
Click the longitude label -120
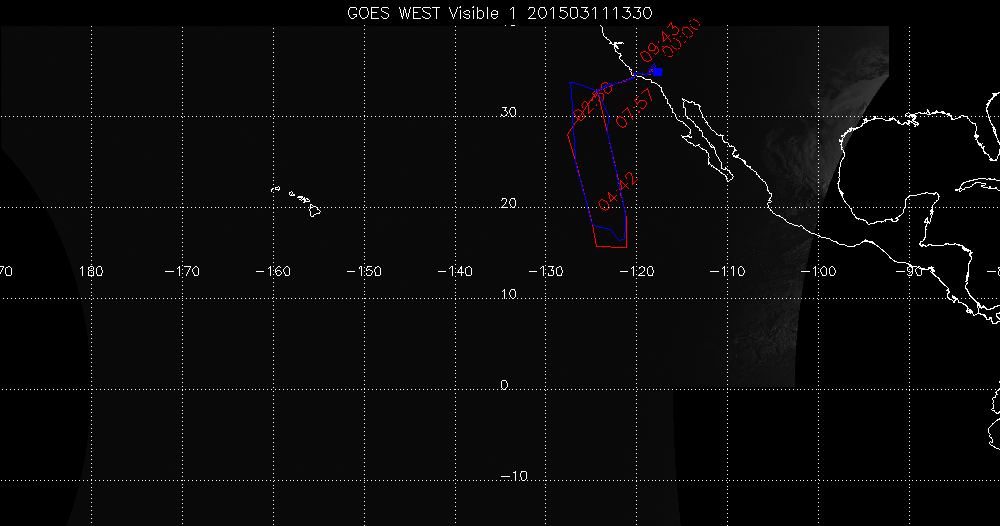tap(636, 272)
